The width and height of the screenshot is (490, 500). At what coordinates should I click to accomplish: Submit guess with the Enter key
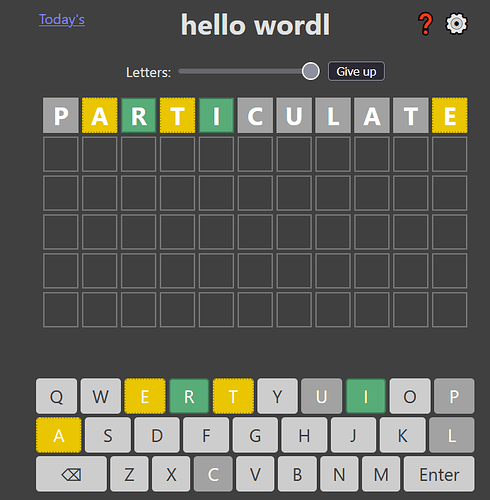(439, 474)
